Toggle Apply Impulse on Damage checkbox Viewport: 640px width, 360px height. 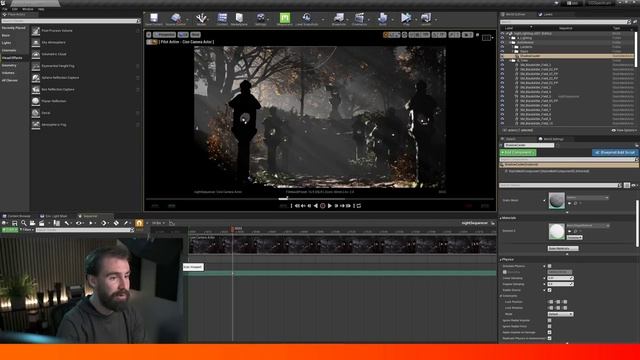point(549,332)
